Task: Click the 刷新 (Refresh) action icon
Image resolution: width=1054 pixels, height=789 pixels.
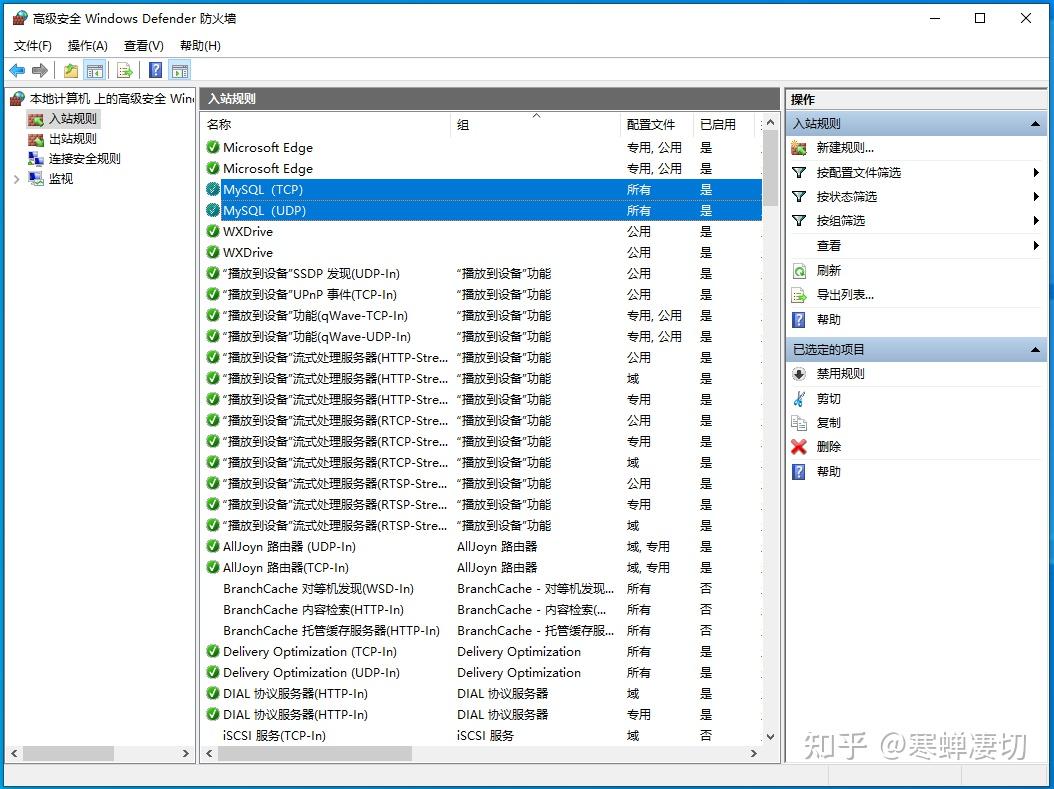Action: [800, 270]
